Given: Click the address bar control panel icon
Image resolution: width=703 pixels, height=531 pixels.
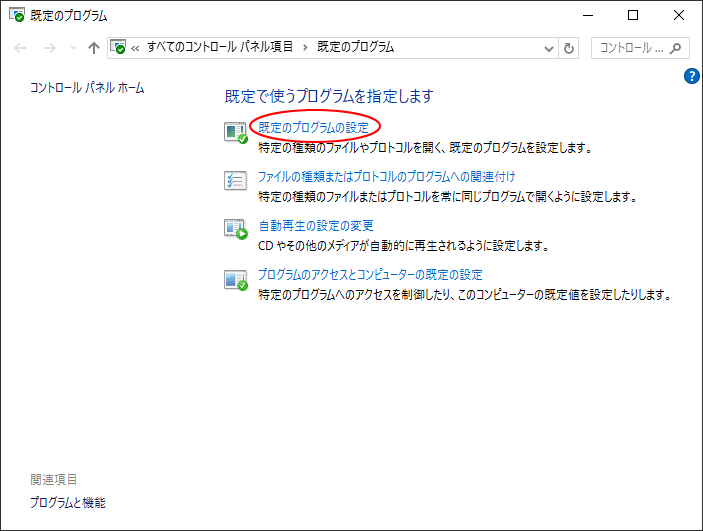Looking at the screenshot, I should [118, 47].
